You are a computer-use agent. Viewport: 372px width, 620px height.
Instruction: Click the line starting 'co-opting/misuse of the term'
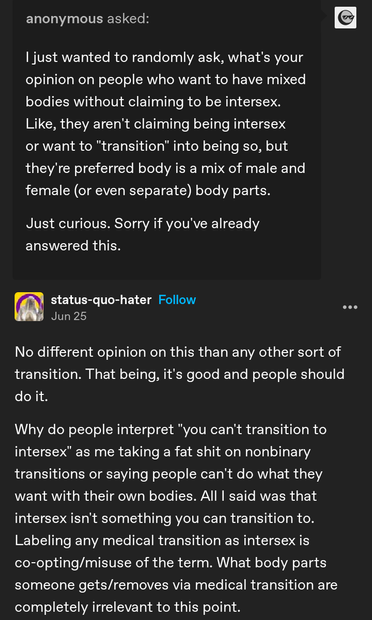(171, 562)
